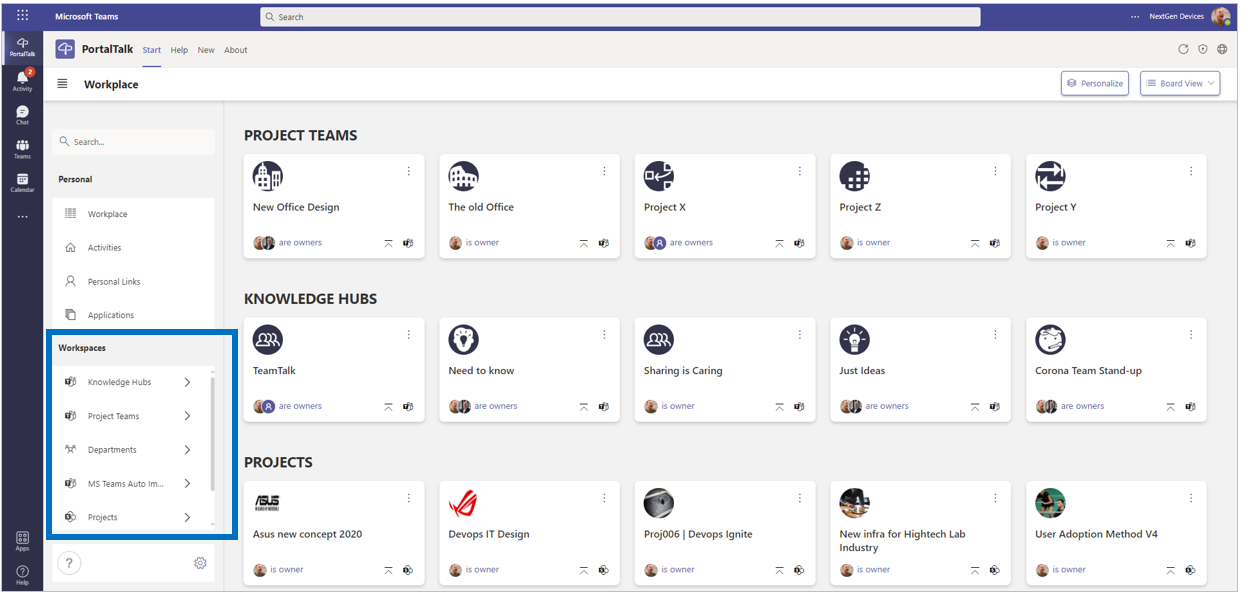The height and width of the screenshot is (597, 1248).
Task: Switch to the Help tab
Action: click(179, 50)
